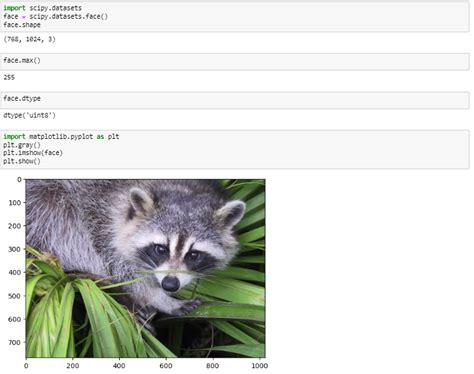This screenshot has height=374, width=474.
Task: Click the code cell importing scipy.datasets
Action: [x=235, y=16]
